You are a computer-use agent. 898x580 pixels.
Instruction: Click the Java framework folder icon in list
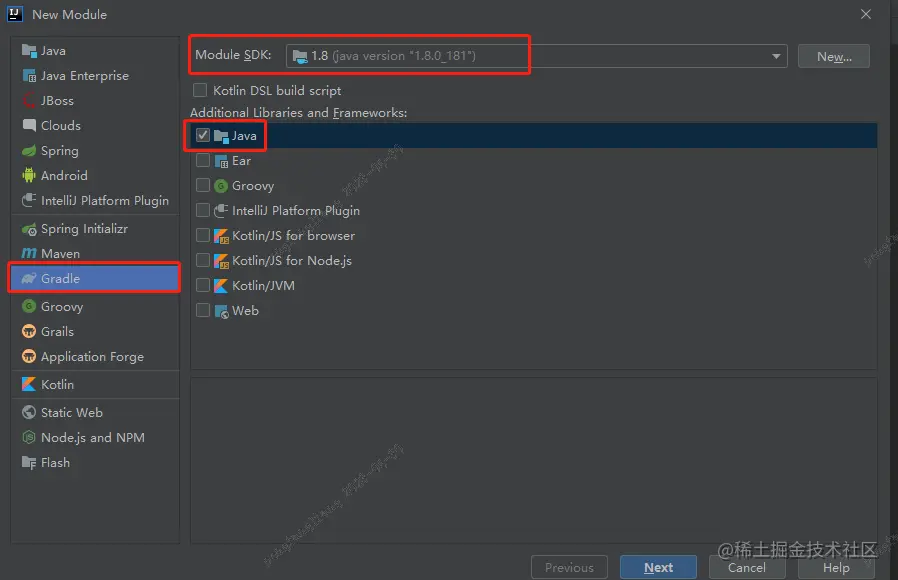(x=221, y=136)
